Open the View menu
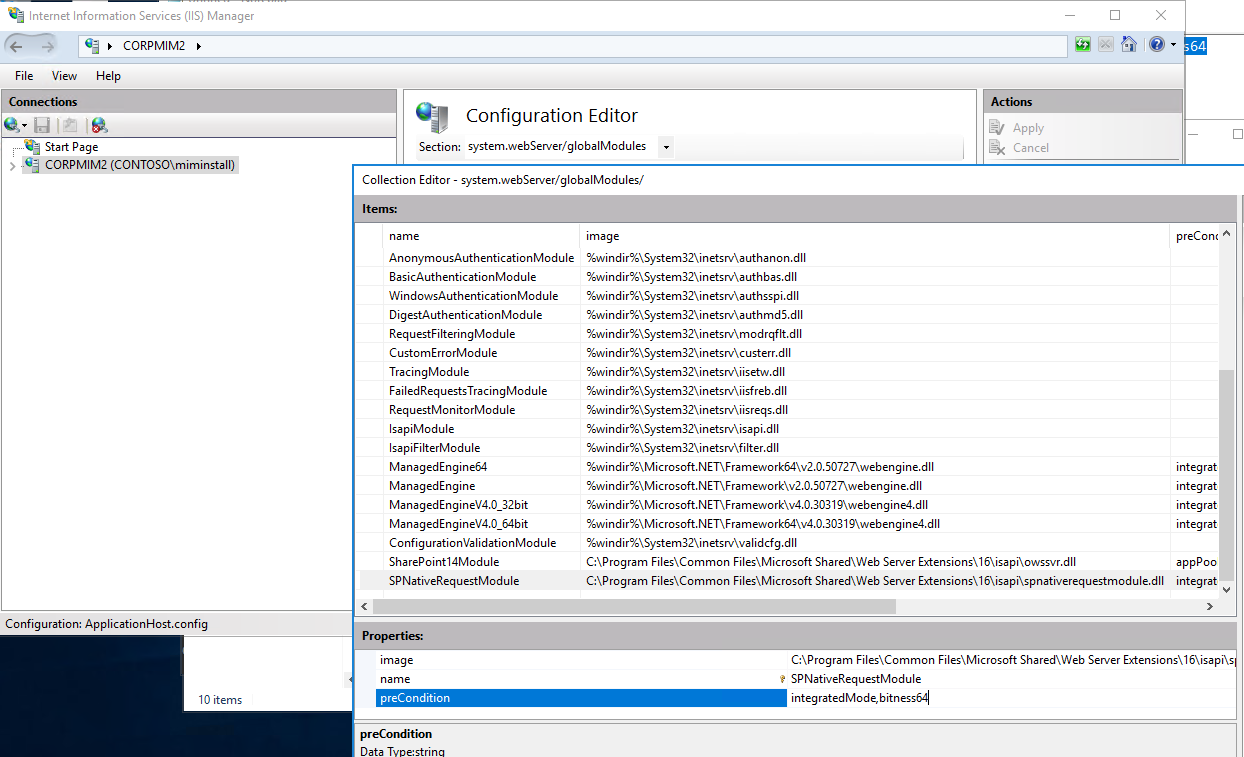 [x=64, y=76]
